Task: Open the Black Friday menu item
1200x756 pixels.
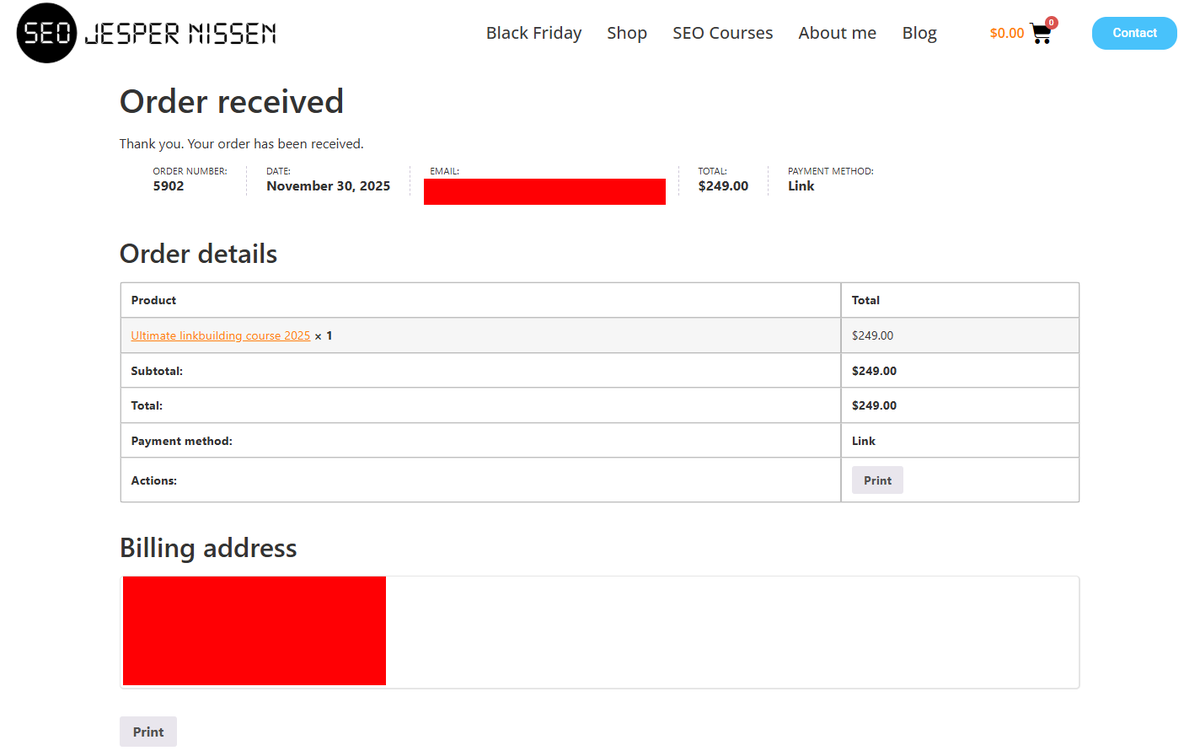Action: [x=534, y=33]
